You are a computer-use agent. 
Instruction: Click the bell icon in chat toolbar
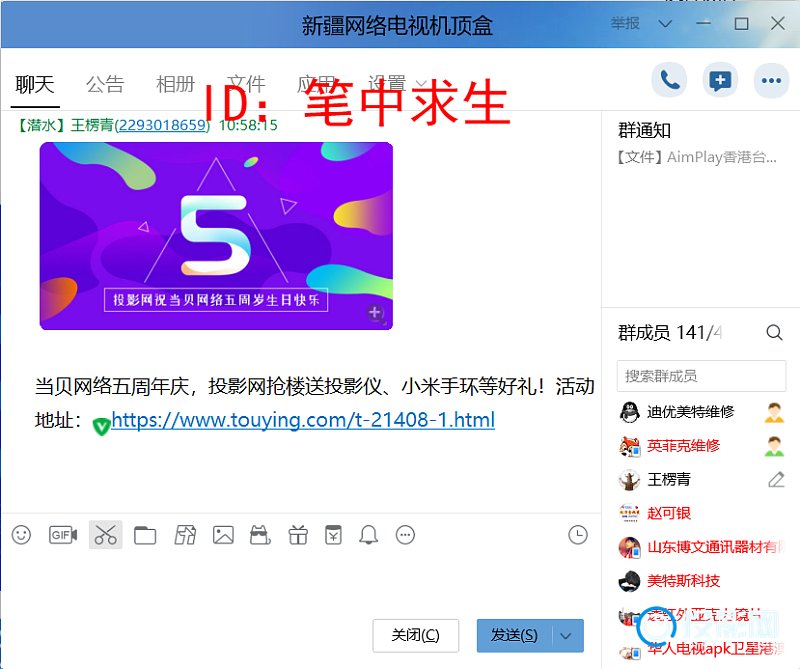pyautogui.click(x=368, y=535)
